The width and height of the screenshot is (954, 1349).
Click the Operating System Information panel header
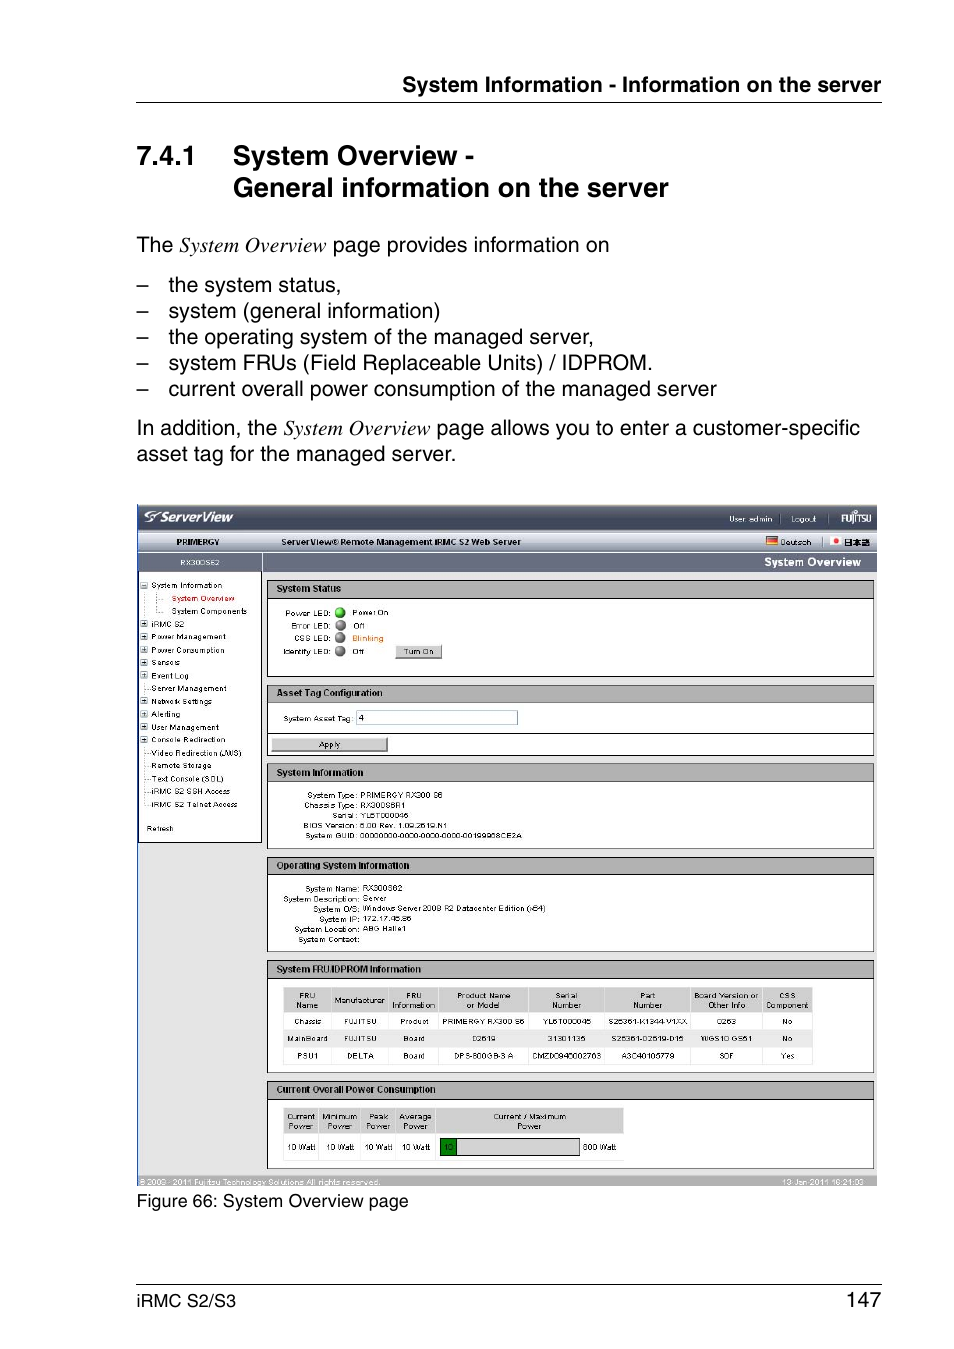pos(571,866)
